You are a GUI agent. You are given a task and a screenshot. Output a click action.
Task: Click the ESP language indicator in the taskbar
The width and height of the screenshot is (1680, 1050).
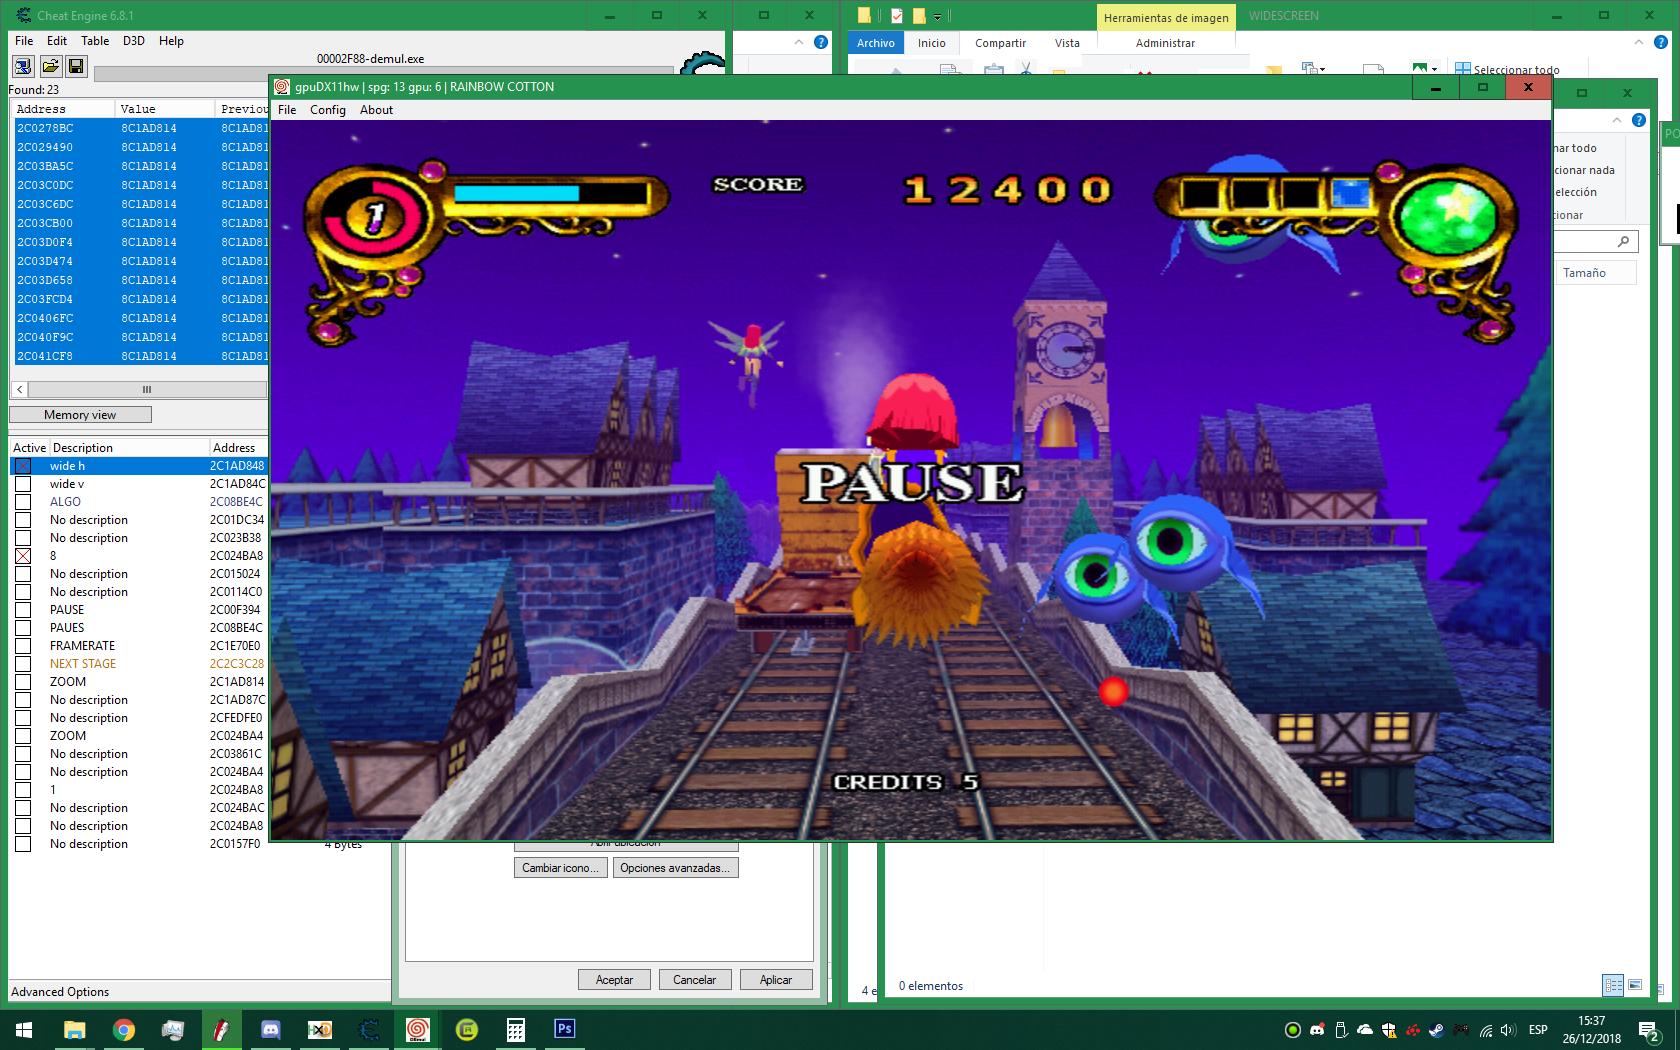coord(1538,1030)
